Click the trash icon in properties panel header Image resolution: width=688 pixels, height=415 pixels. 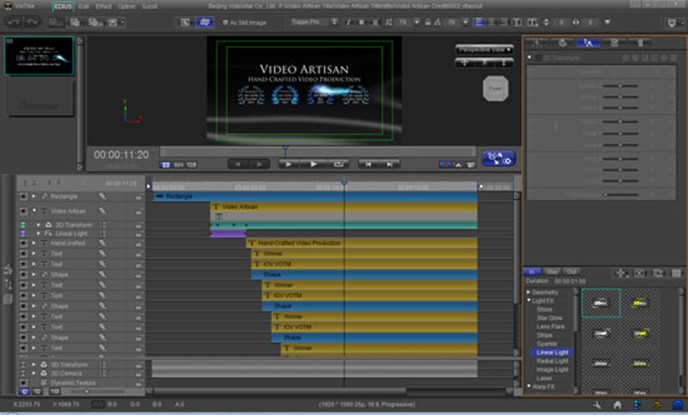click(x=640, y=43)
